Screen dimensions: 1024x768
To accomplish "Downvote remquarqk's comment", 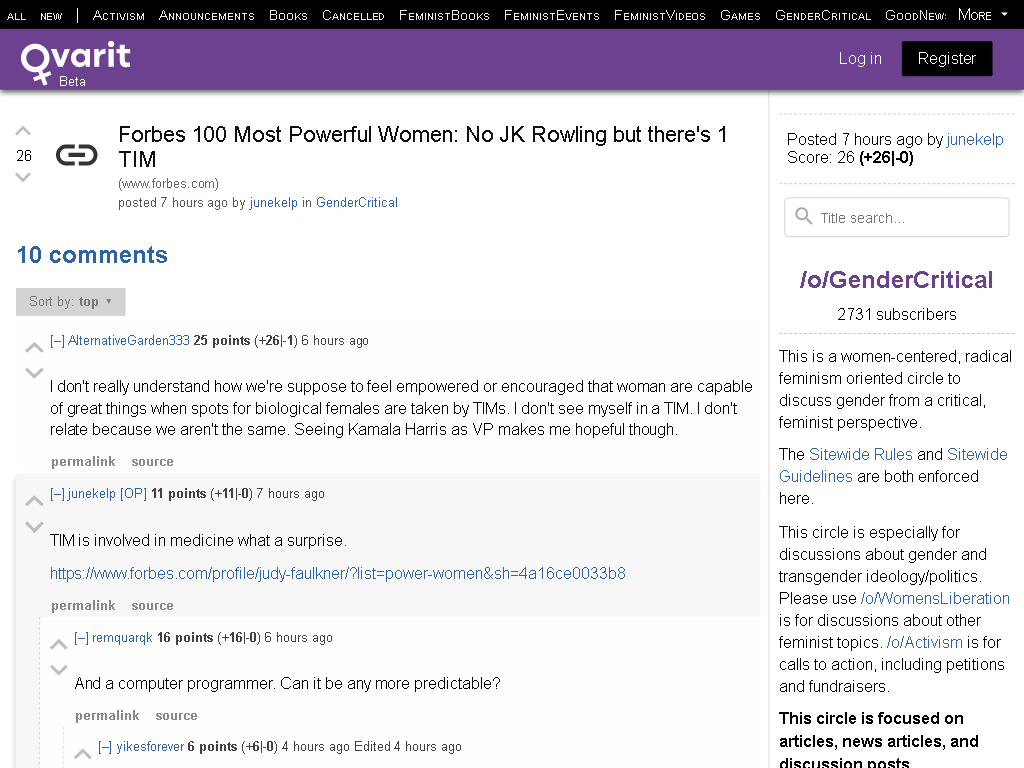I will pyautogui.click(x=59, y=669).
